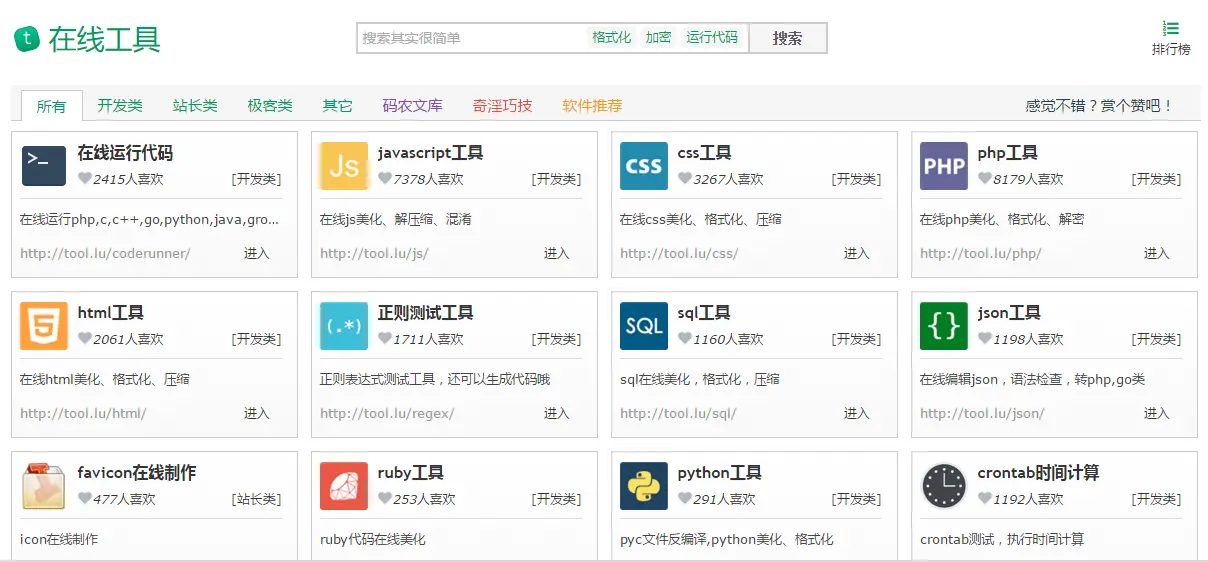Like the javascript工具 via heart icon
The image size is (1208, 562).
[385, 179]
